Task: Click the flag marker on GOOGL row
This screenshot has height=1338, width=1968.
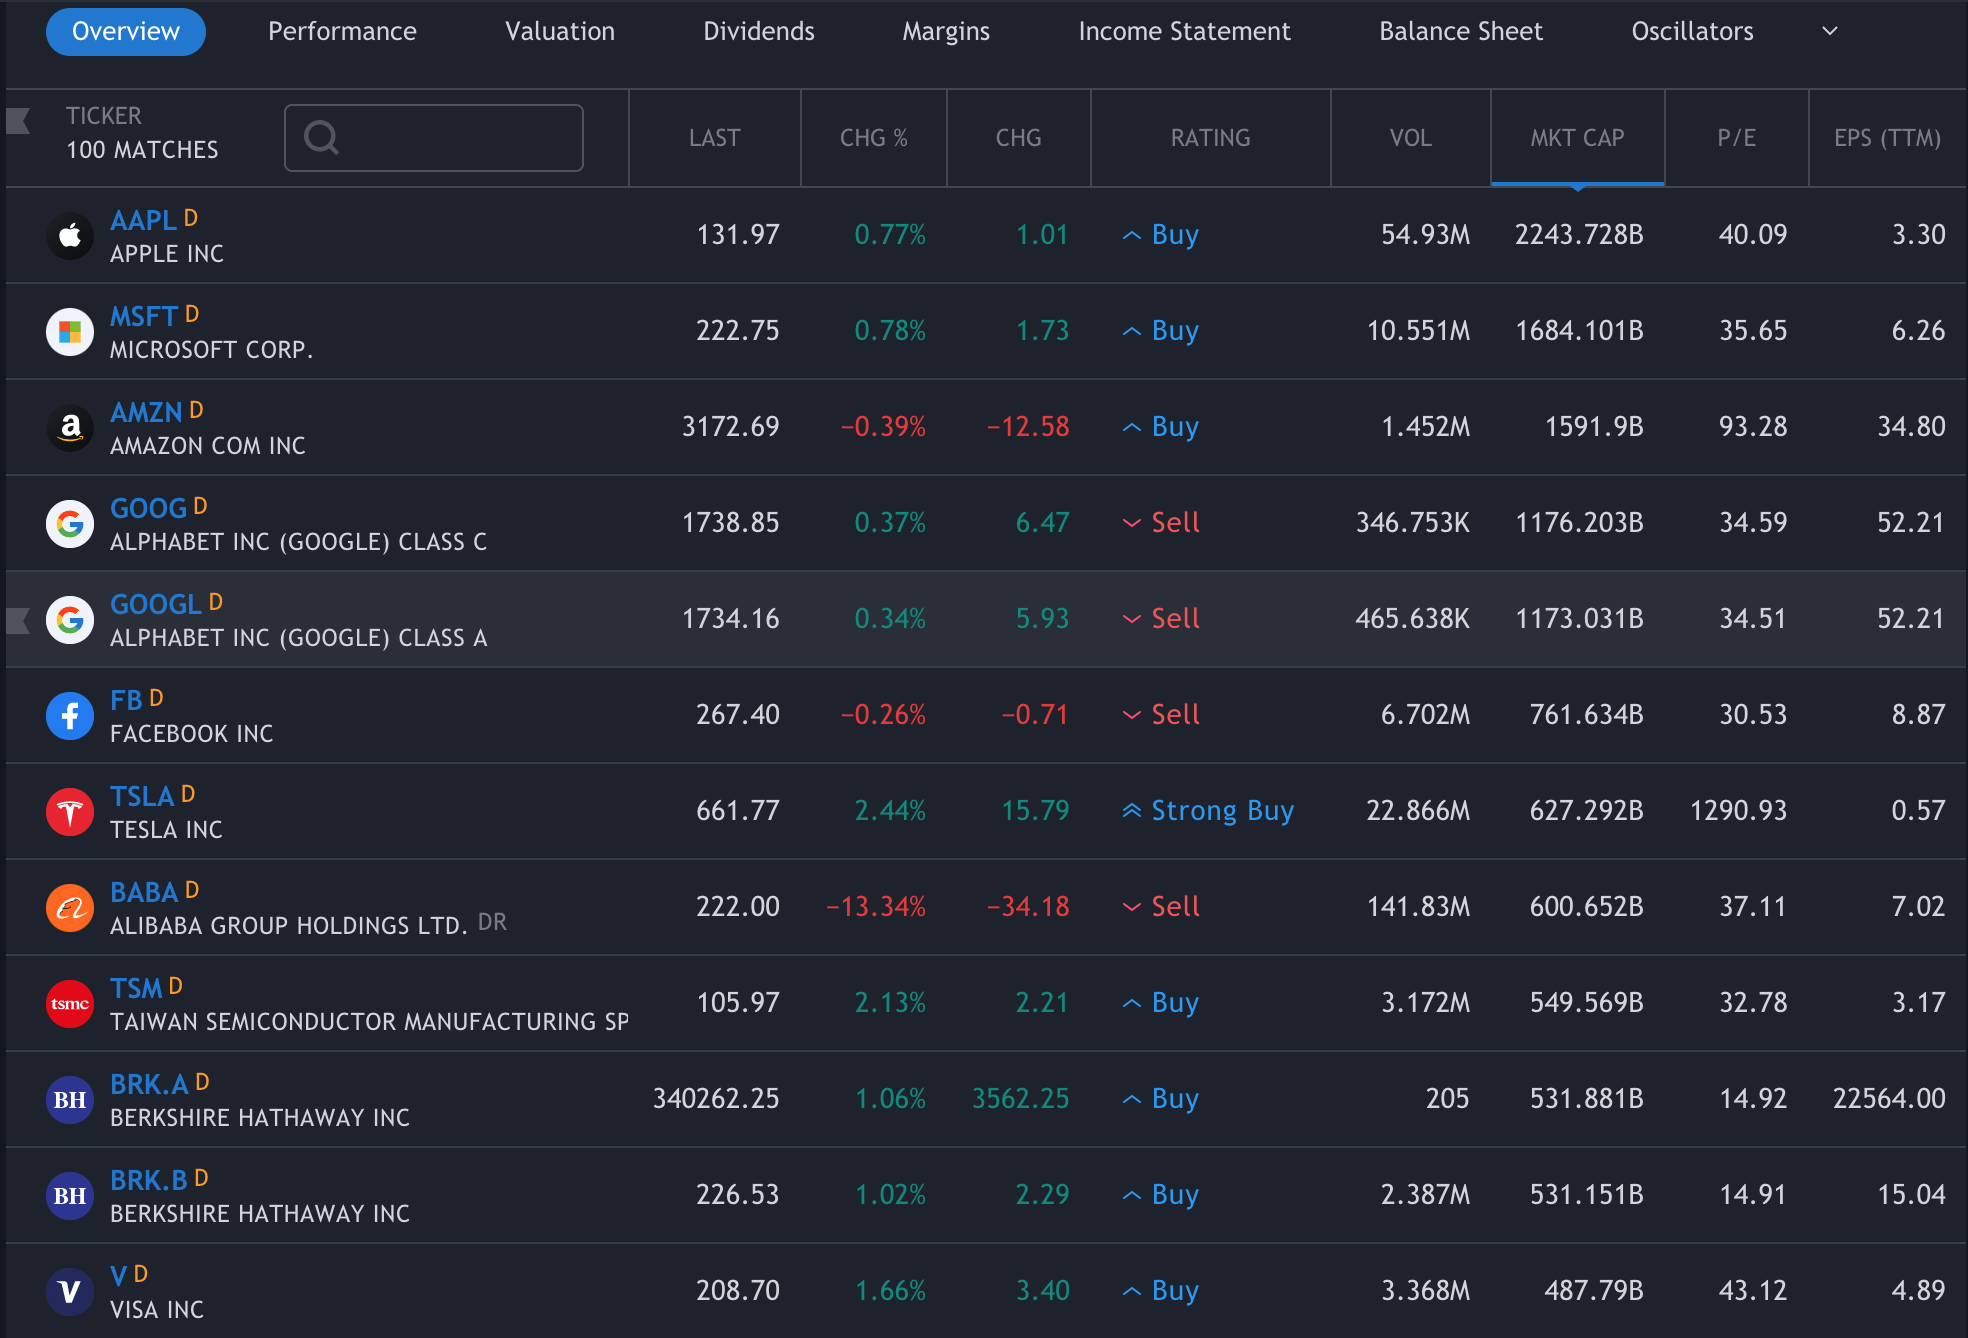Action: coord(18,621)
